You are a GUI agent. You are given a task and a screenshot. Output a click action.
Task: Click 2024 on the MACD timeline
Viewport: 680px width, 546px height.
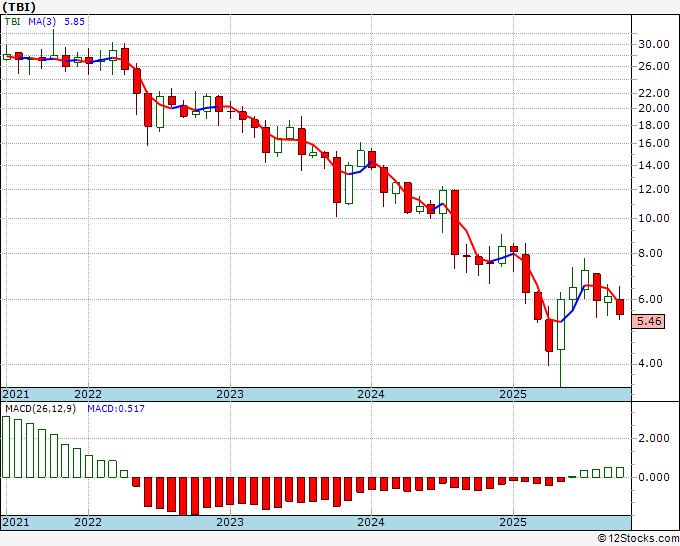click(x=371, y=522)
